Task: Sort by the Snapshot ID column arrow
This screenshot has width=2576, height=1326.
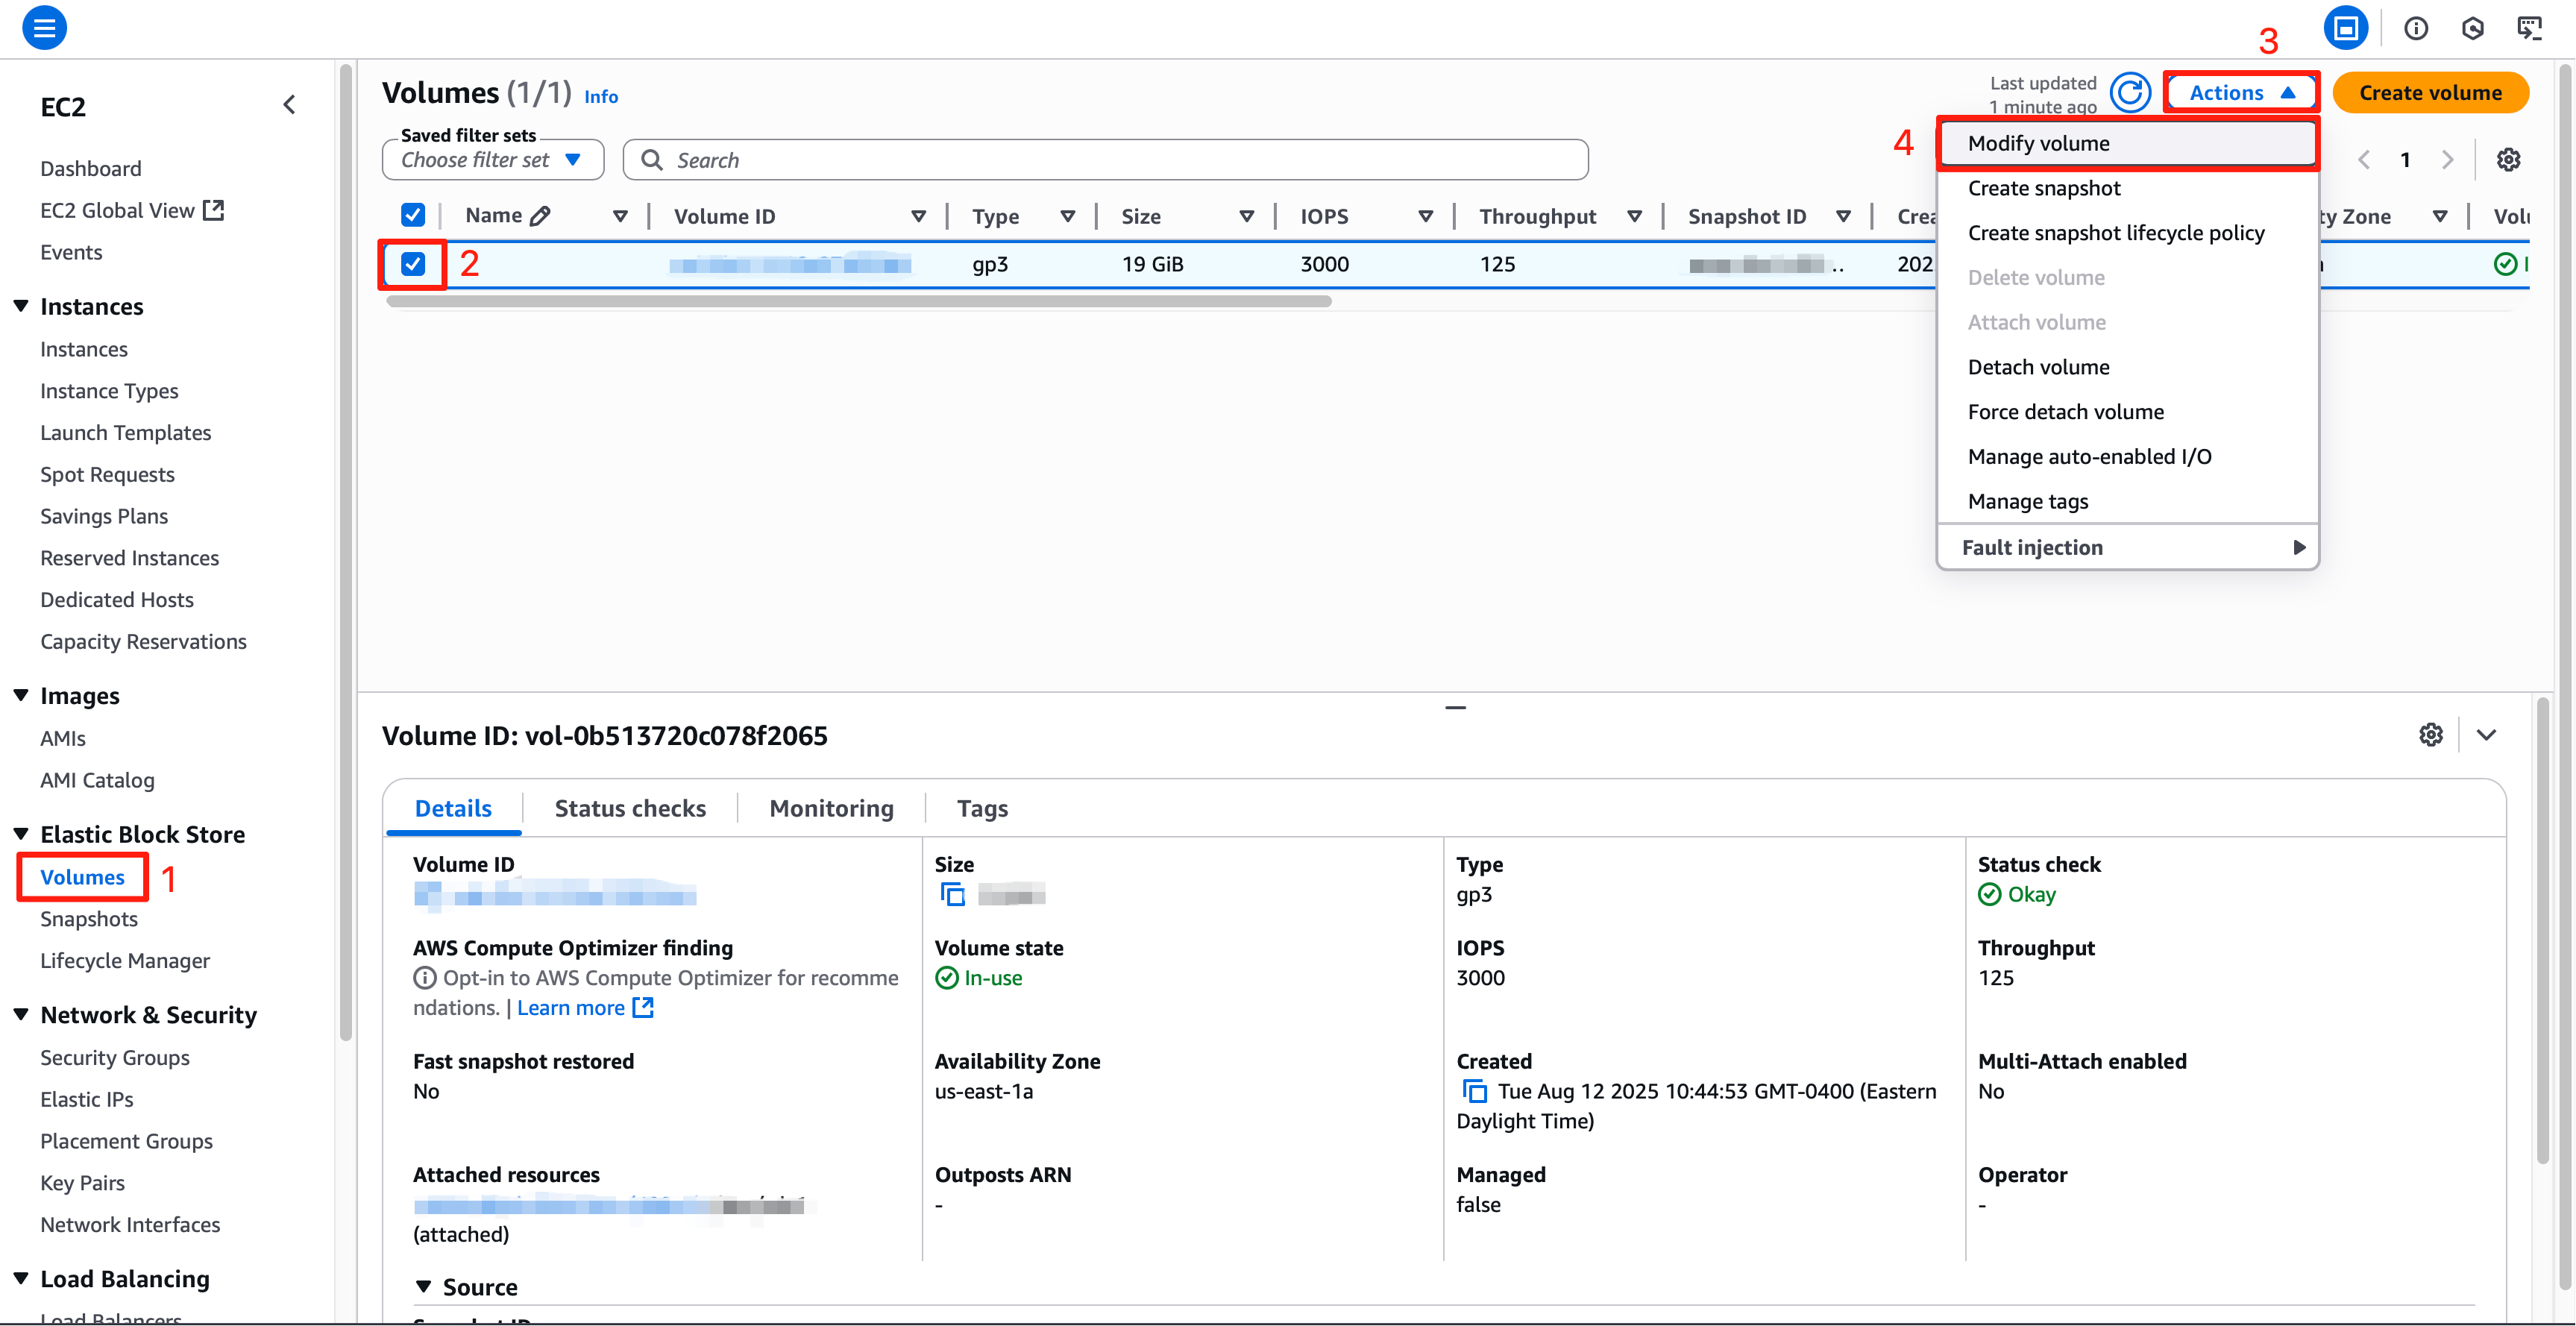Action: point(1843,216)
